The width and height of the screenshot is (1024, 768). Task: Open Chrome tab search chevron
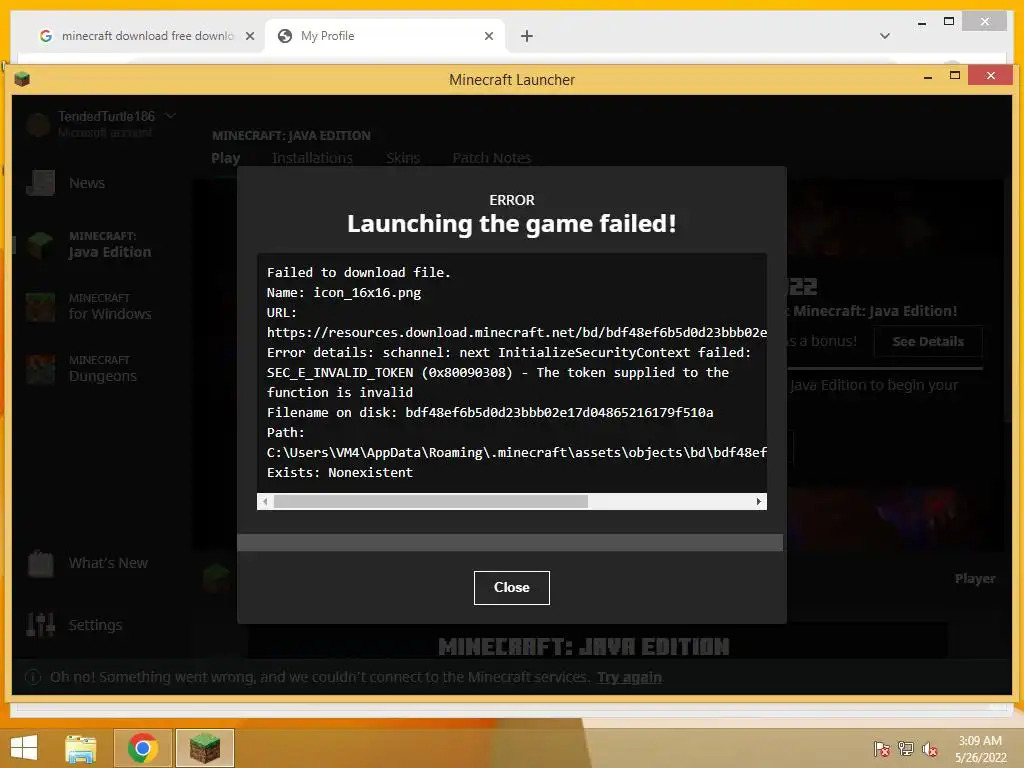tap(885, 36)
